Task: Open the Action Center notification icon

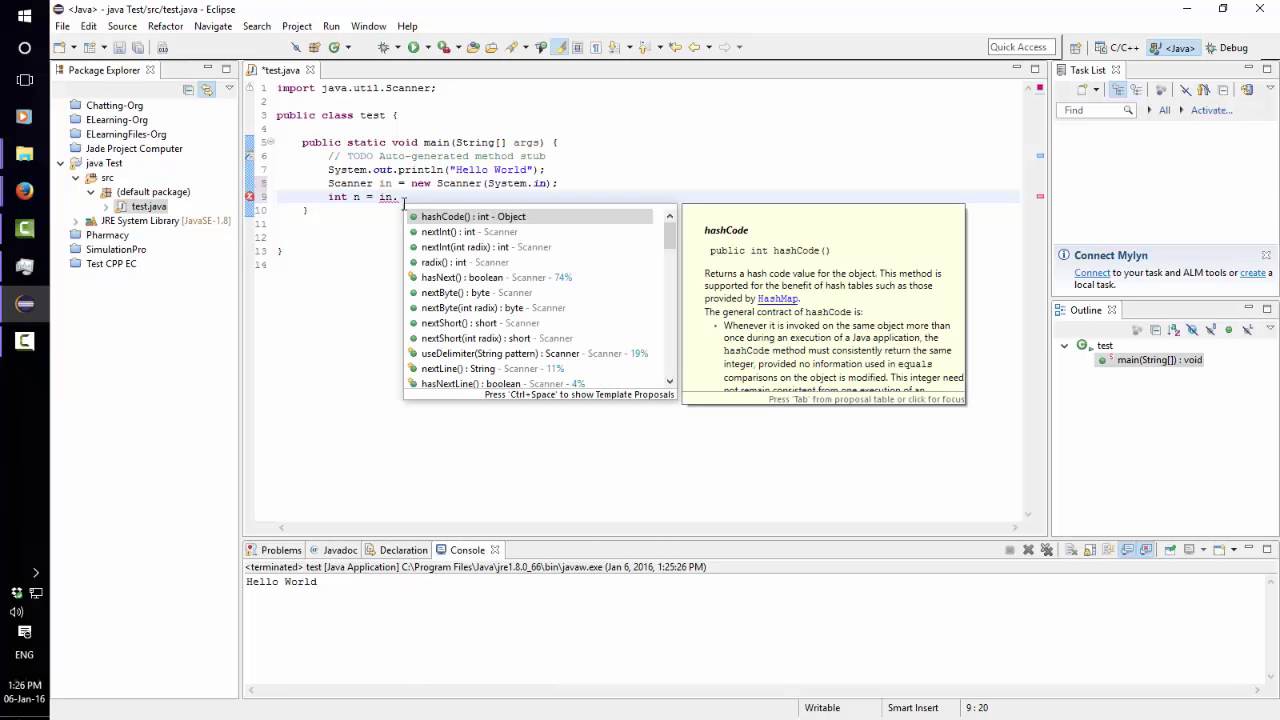Action: point(25,632)
